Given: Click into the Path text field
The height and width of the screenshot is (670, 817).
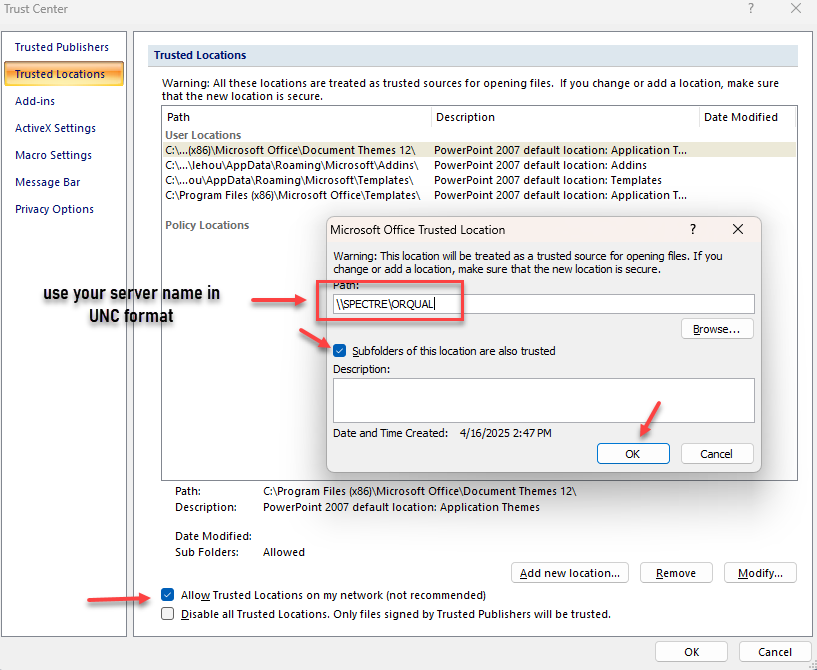Looking at the screenshot, I should click(600, 304).
